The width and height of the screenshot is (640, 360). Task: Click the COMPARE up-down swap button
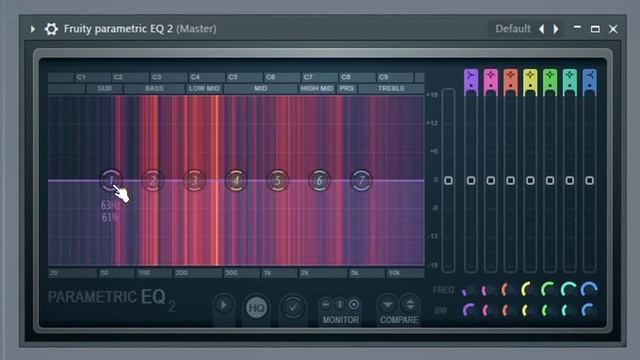(410, 304)
